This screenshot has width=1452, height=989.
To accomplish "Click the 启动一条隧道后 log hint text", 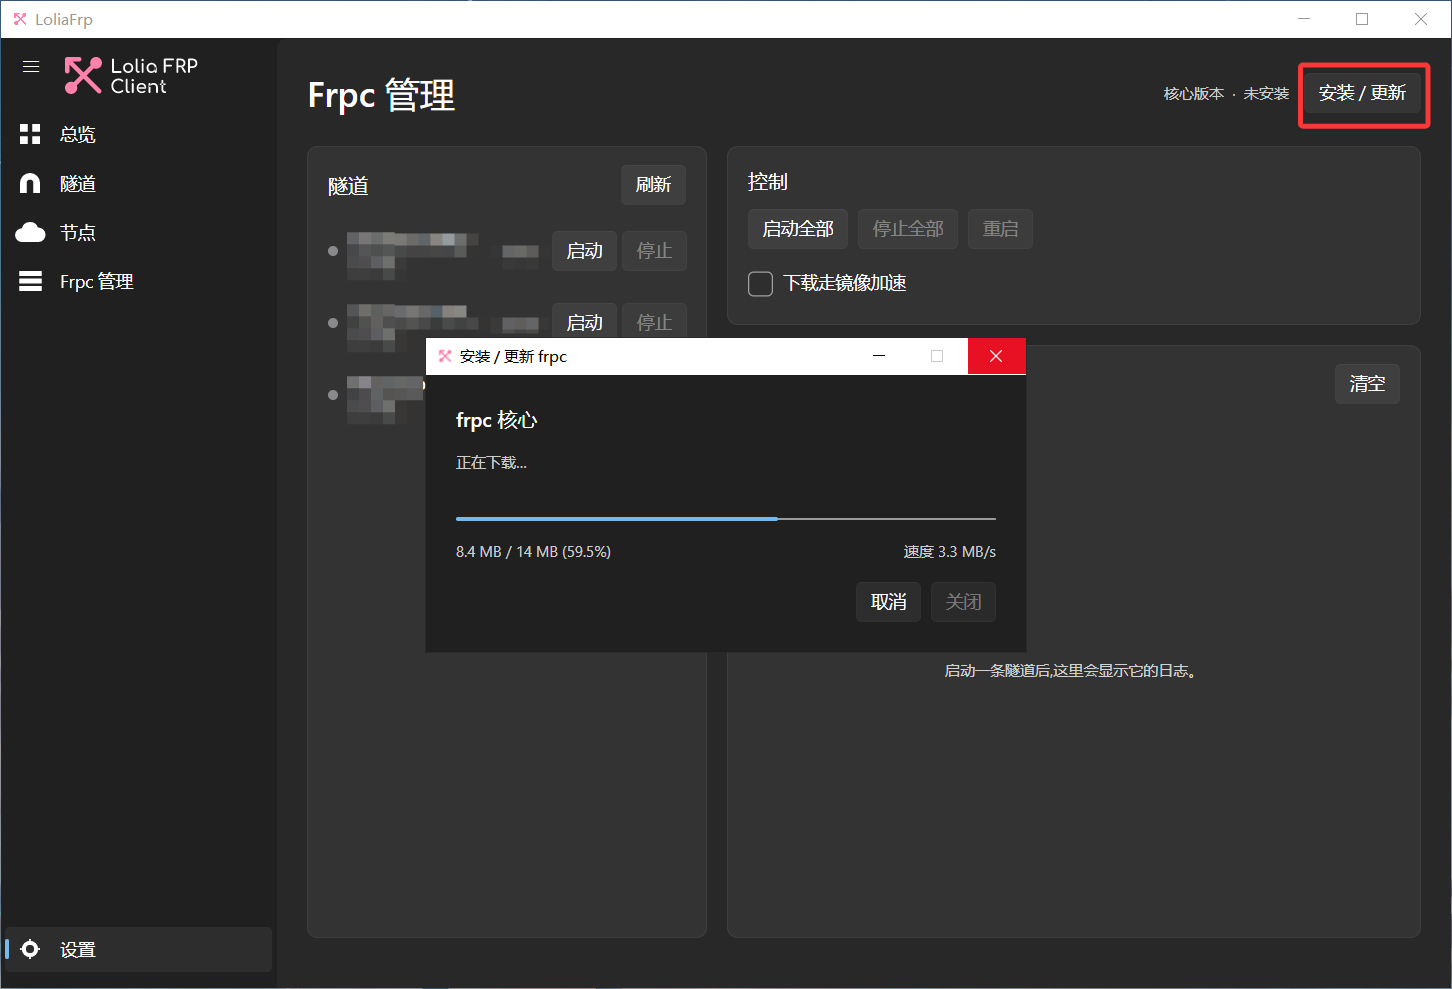I will pos(1070,671).
